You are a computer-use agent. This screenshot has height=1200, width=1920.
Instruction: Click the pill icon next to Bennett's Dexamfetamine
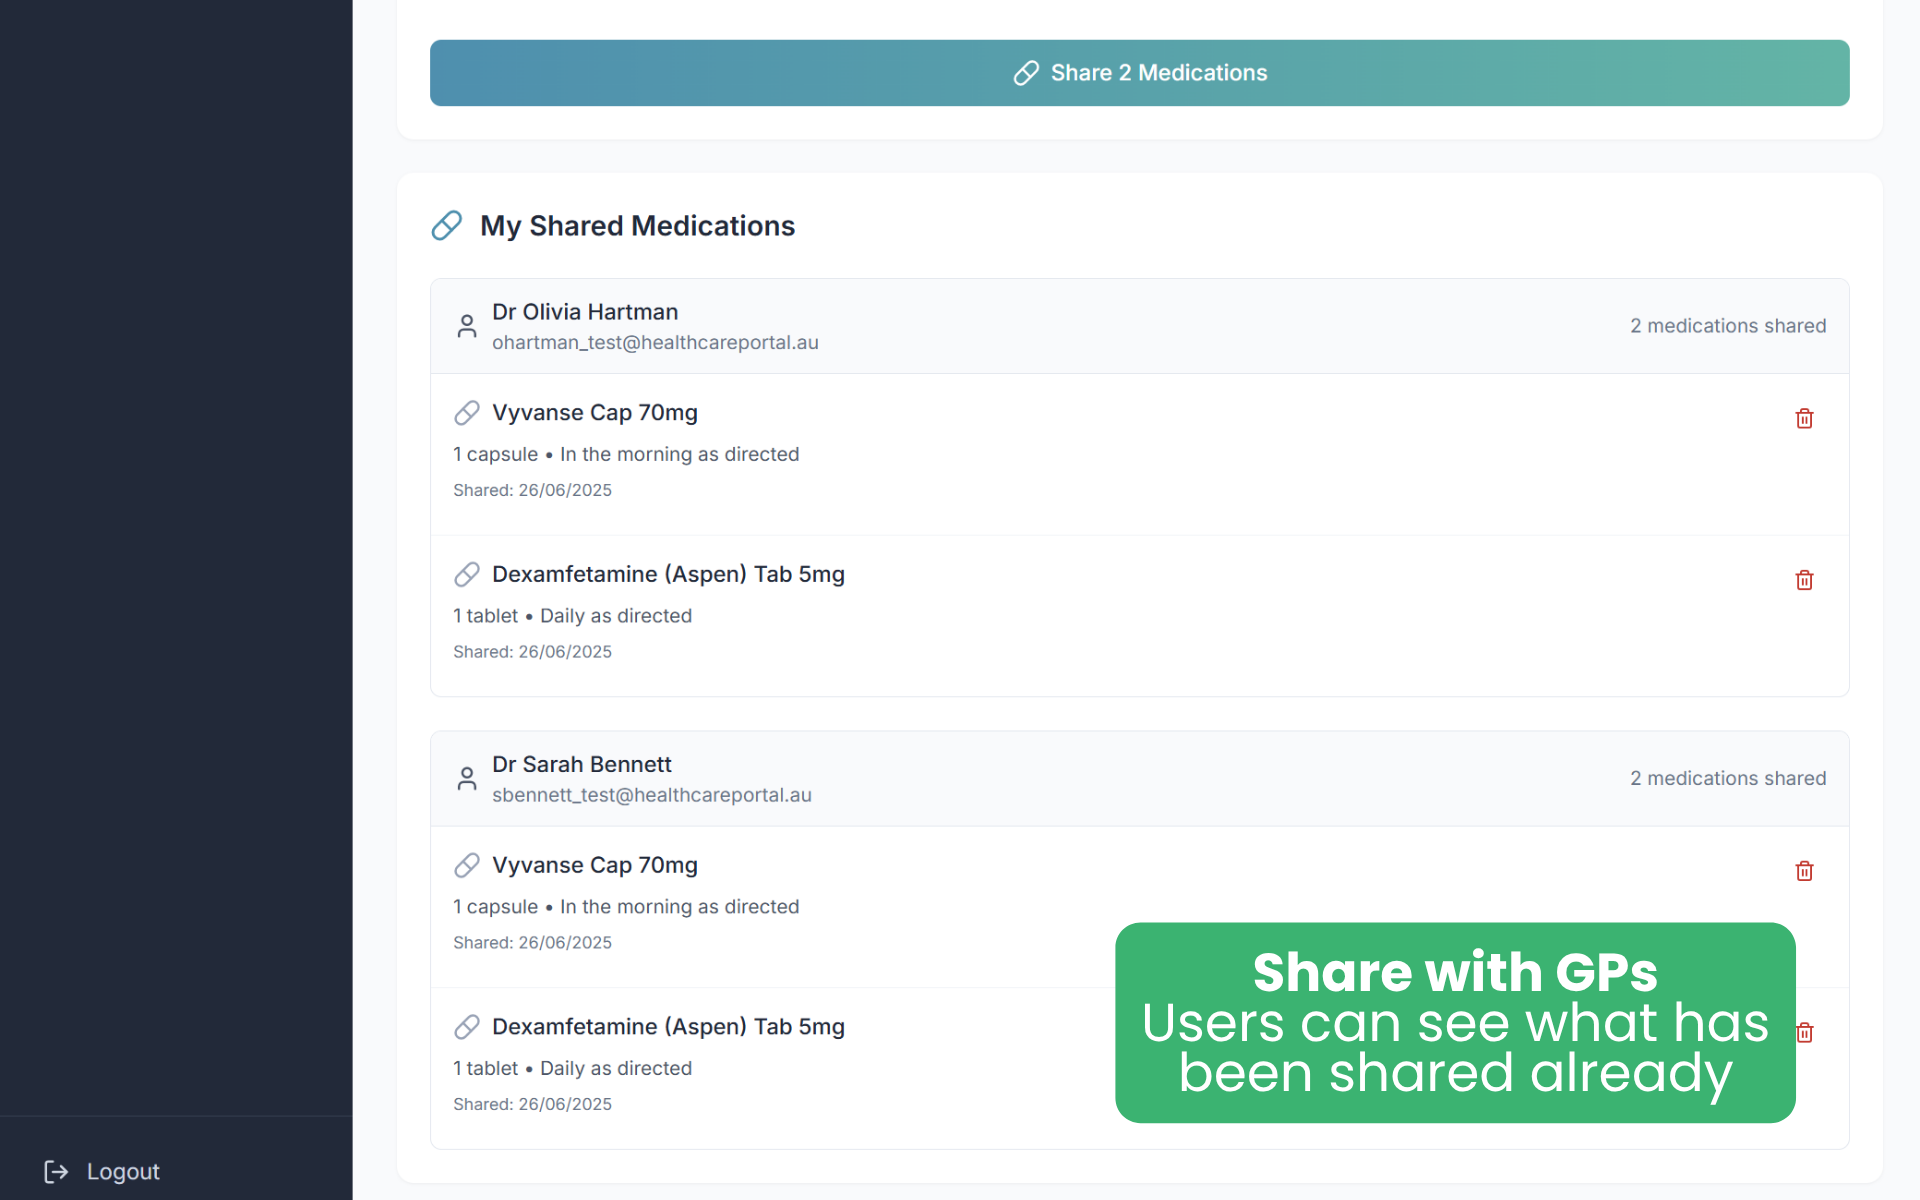pyautogui.click(x=467, y=1027)
